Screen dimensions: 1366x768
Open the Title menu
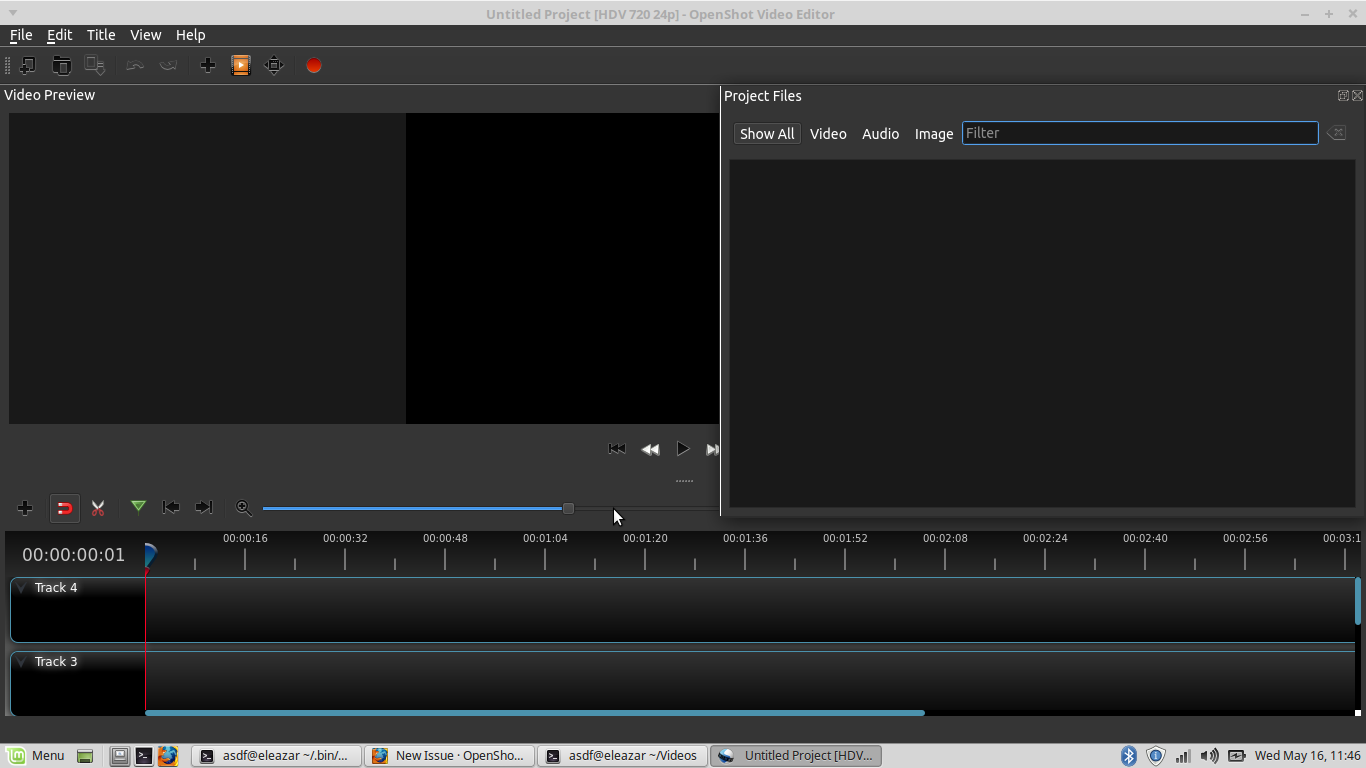coord(101,34)
